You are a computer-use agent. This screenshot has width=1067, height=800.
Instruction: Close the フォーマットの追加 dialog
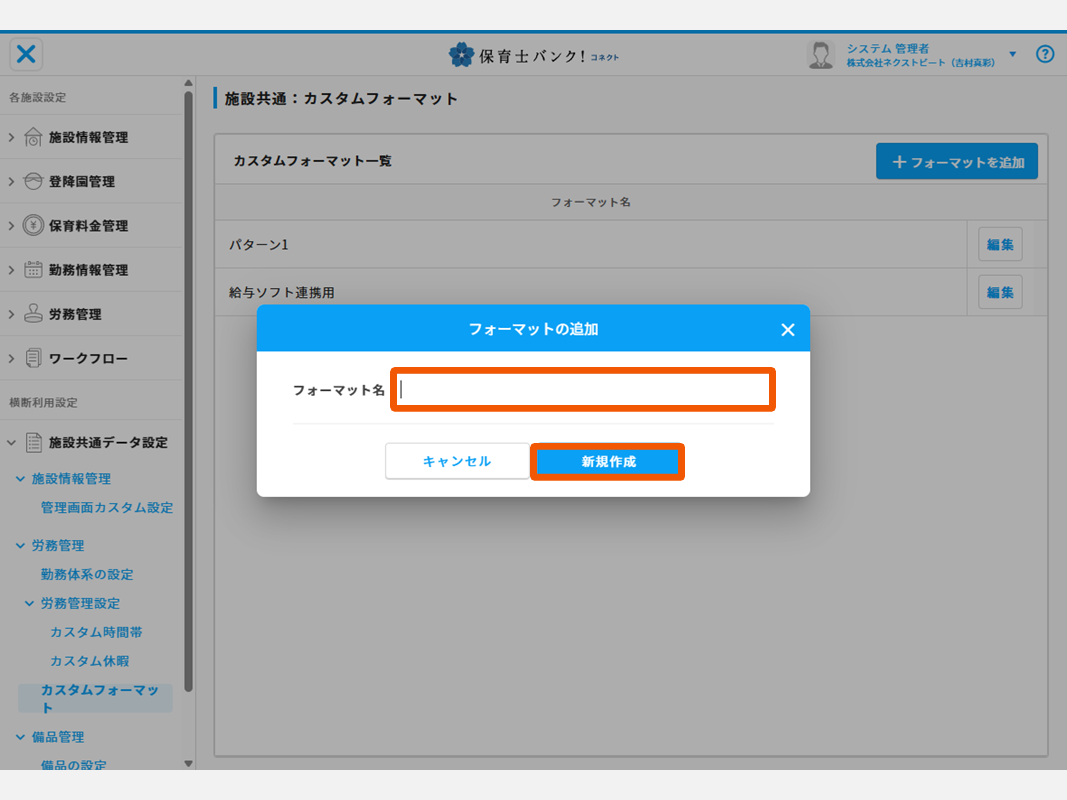[787, 329]
